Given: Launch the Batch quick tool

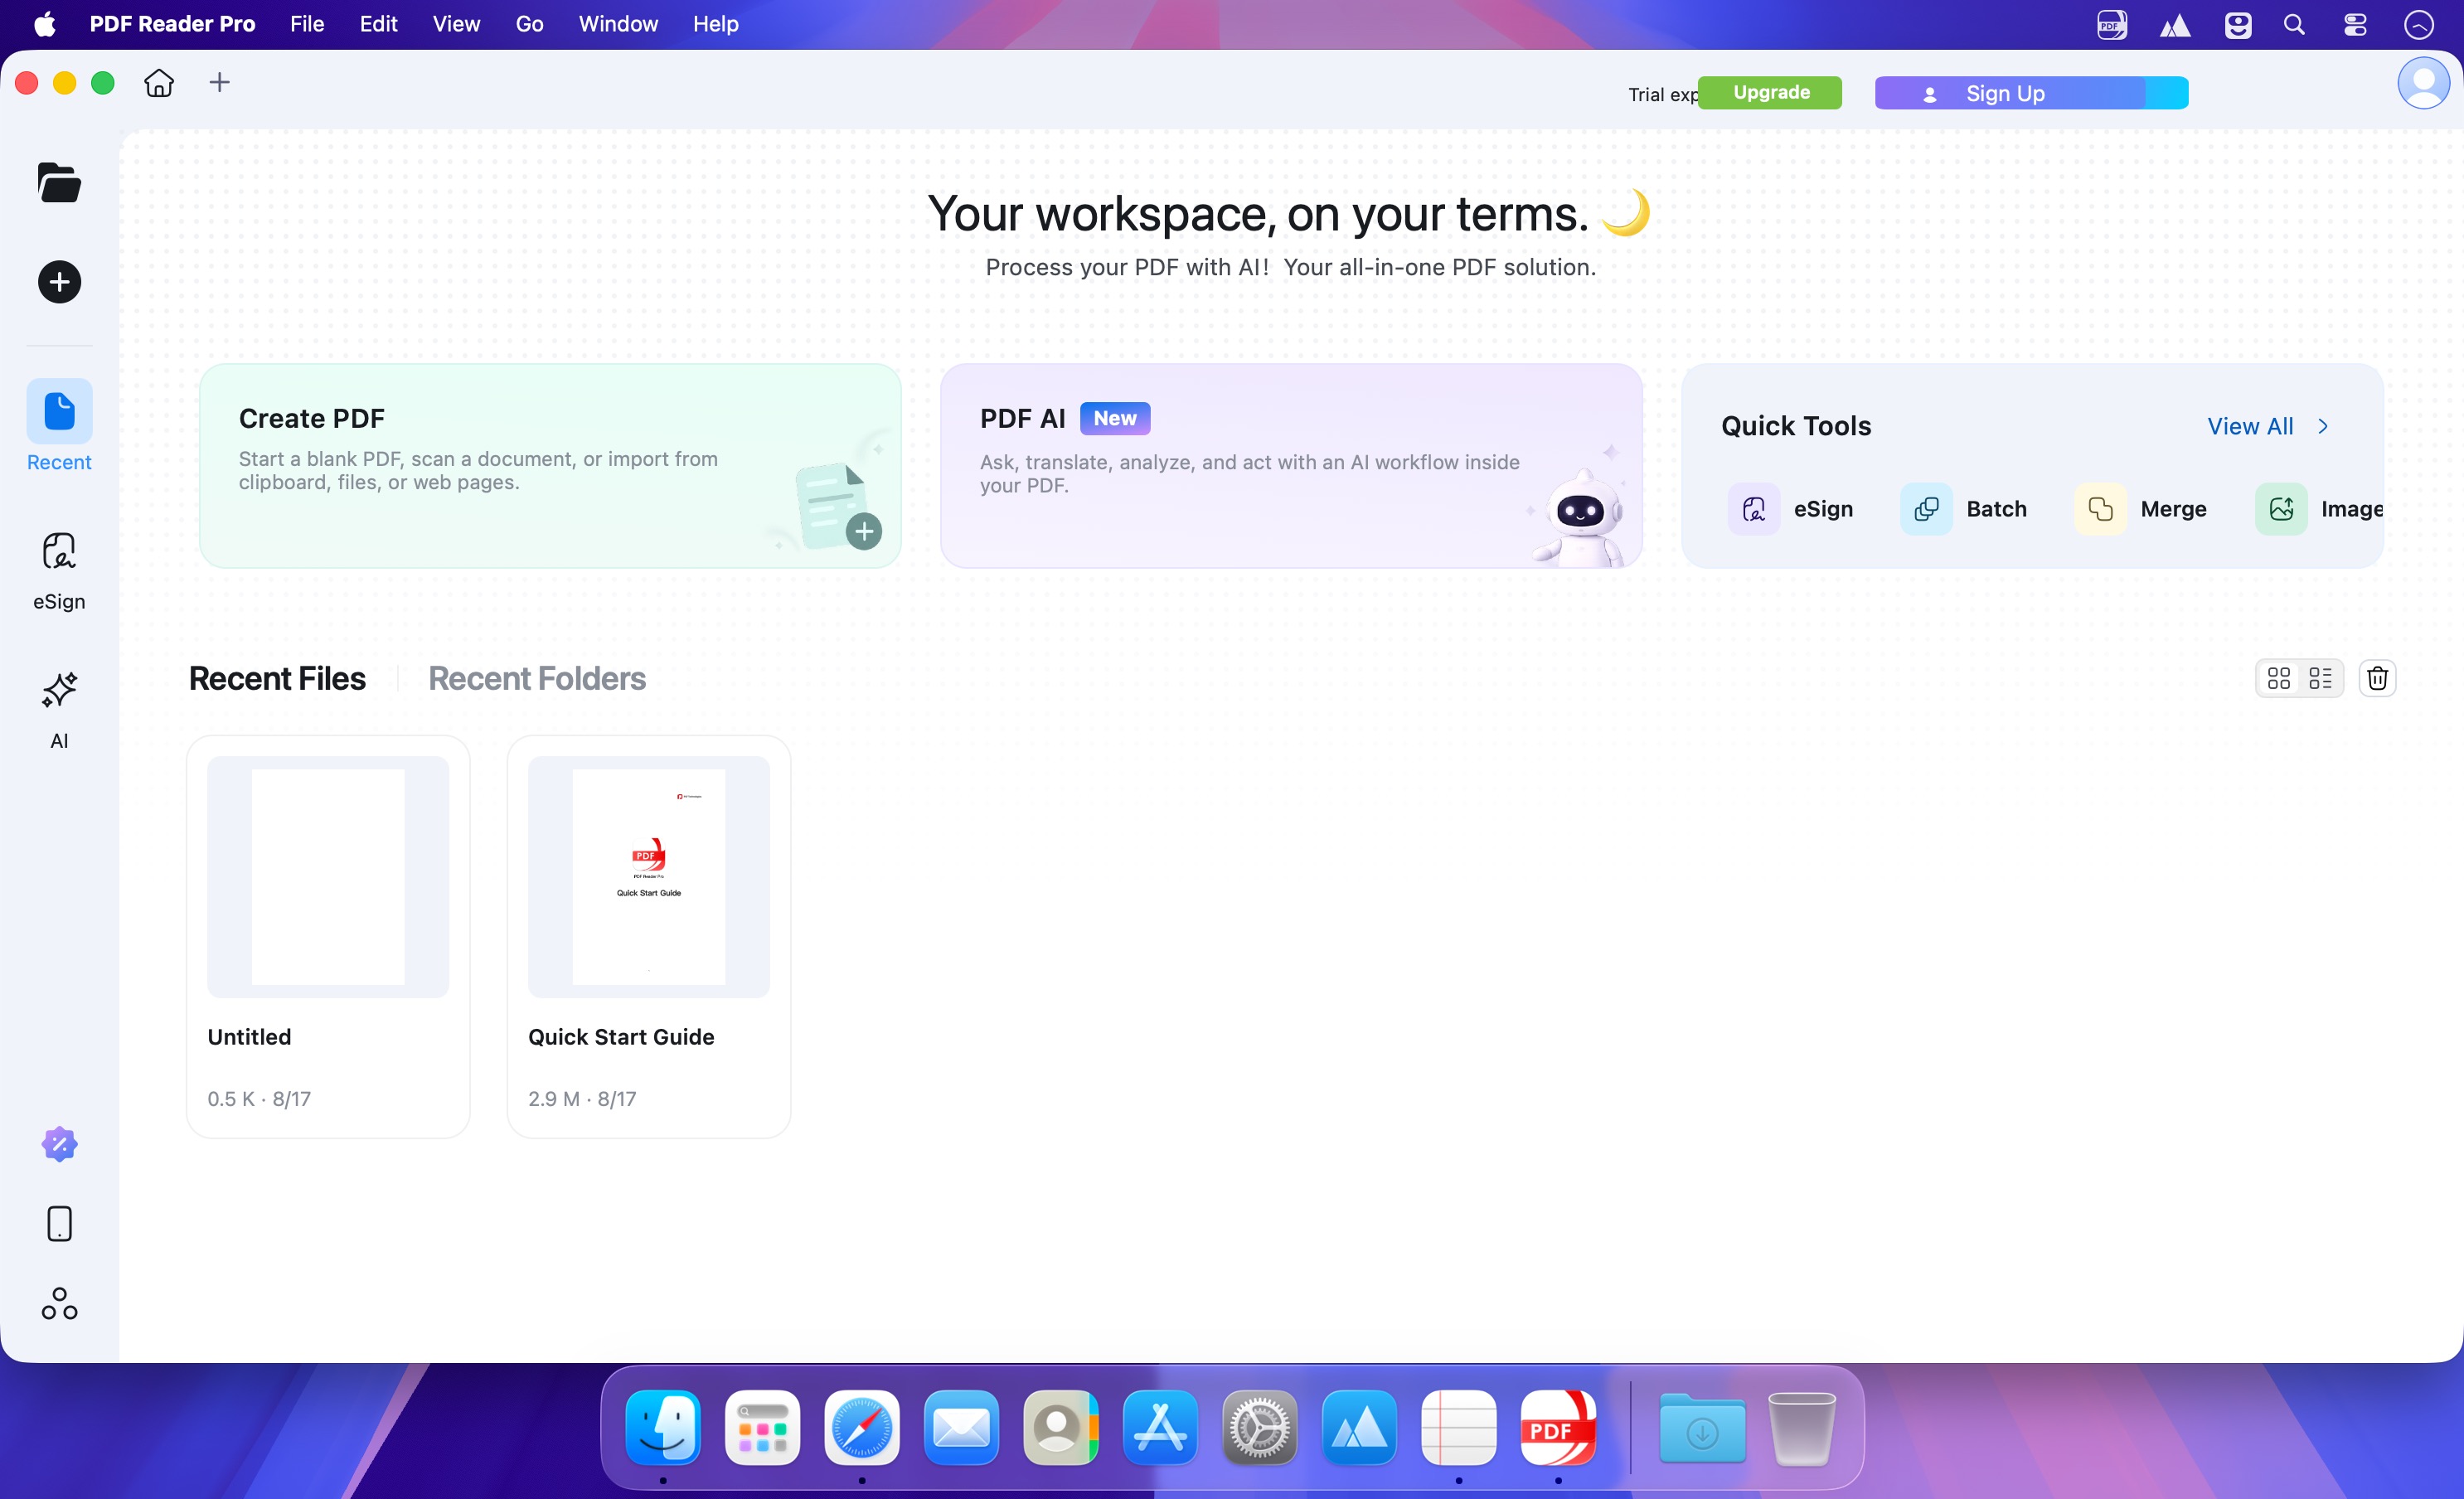Looking at the screenshot, I should click(x=1964, y=509).
